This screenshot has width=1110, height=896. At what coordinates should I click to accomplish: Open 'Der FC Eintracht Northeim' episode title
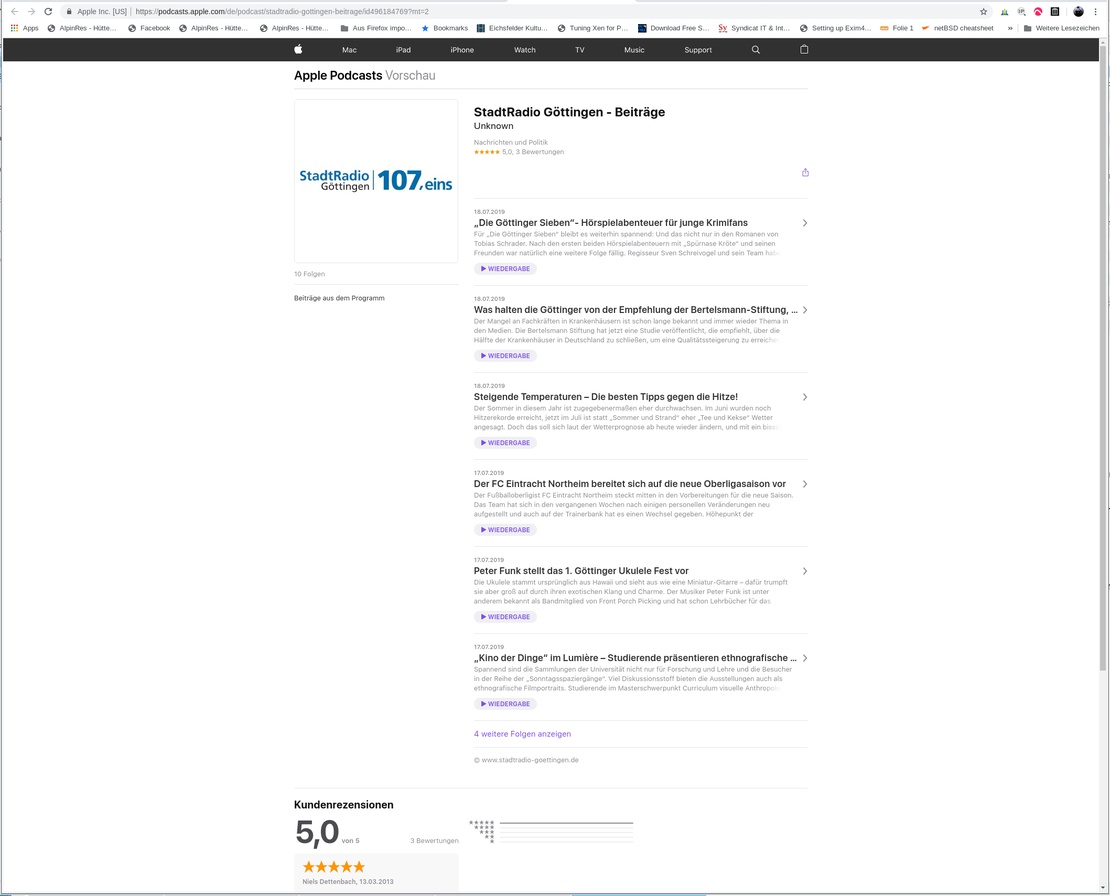point(630,484)
